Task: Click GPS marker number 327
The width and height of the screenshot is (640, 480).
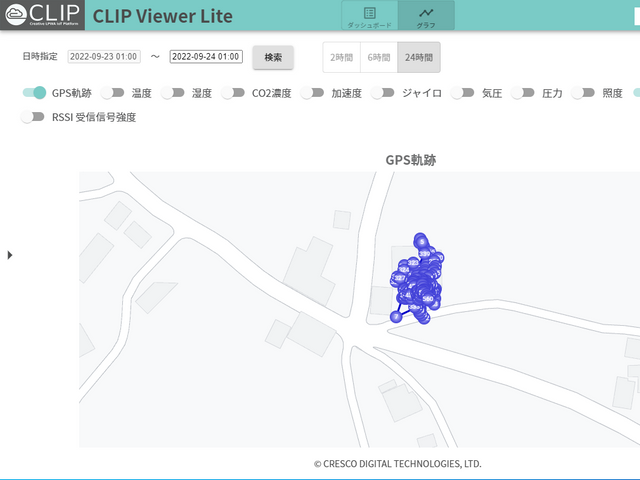Action: pos(400,278)
